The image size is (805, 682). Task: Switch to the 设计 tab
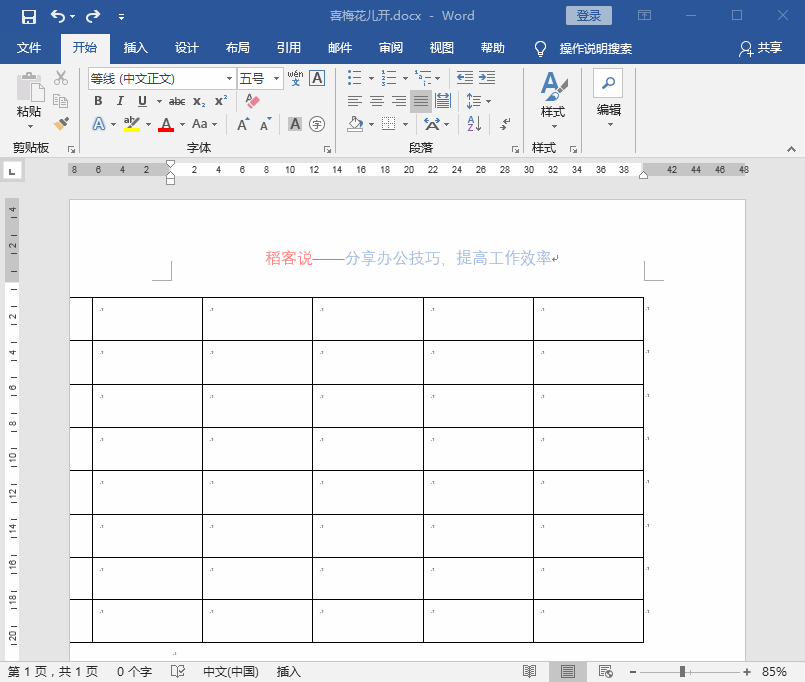pyautogui.click(x=186, y=48)
